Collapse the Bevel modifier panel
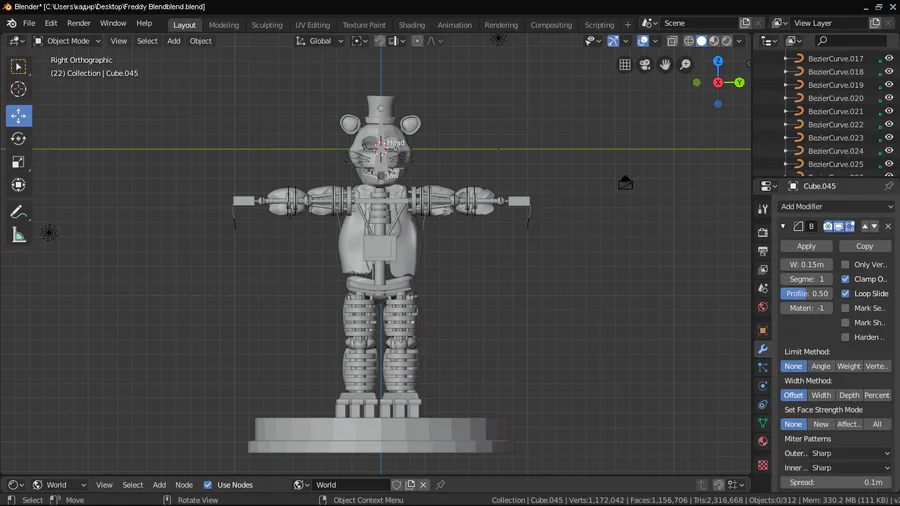 point(783,226)
